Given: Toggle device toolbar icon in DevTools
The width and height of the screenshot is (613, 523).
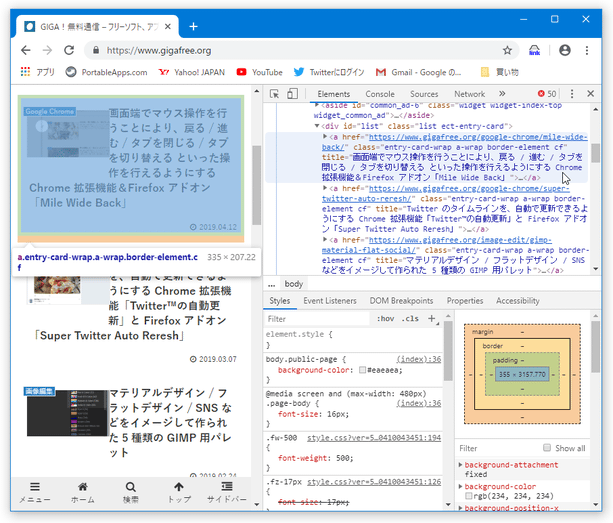Looking at the screenshot, I should [x=292, y=94].
